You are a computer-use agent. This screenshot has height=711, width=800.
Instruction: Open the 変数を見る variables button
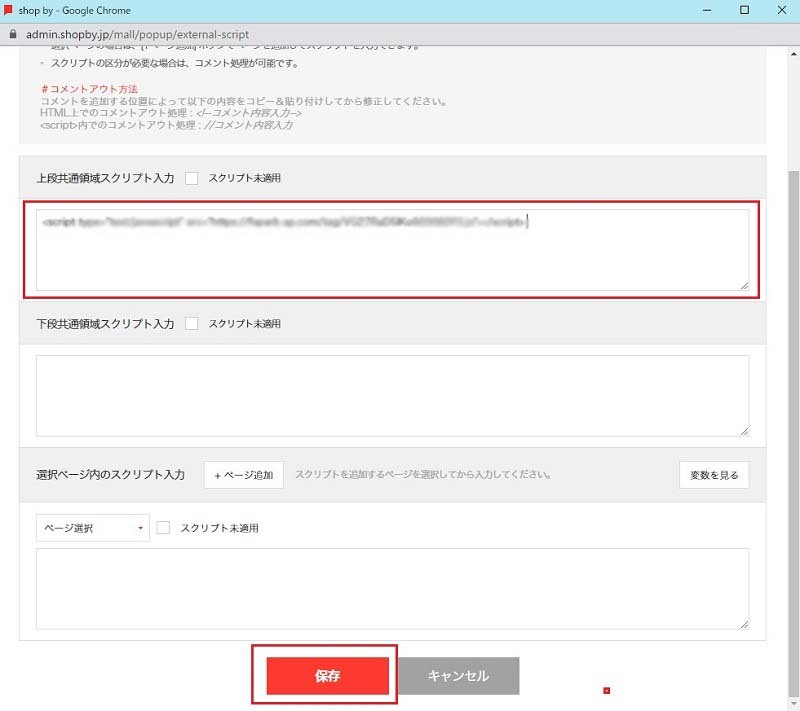pyautogui.click(x=714, y=475)
